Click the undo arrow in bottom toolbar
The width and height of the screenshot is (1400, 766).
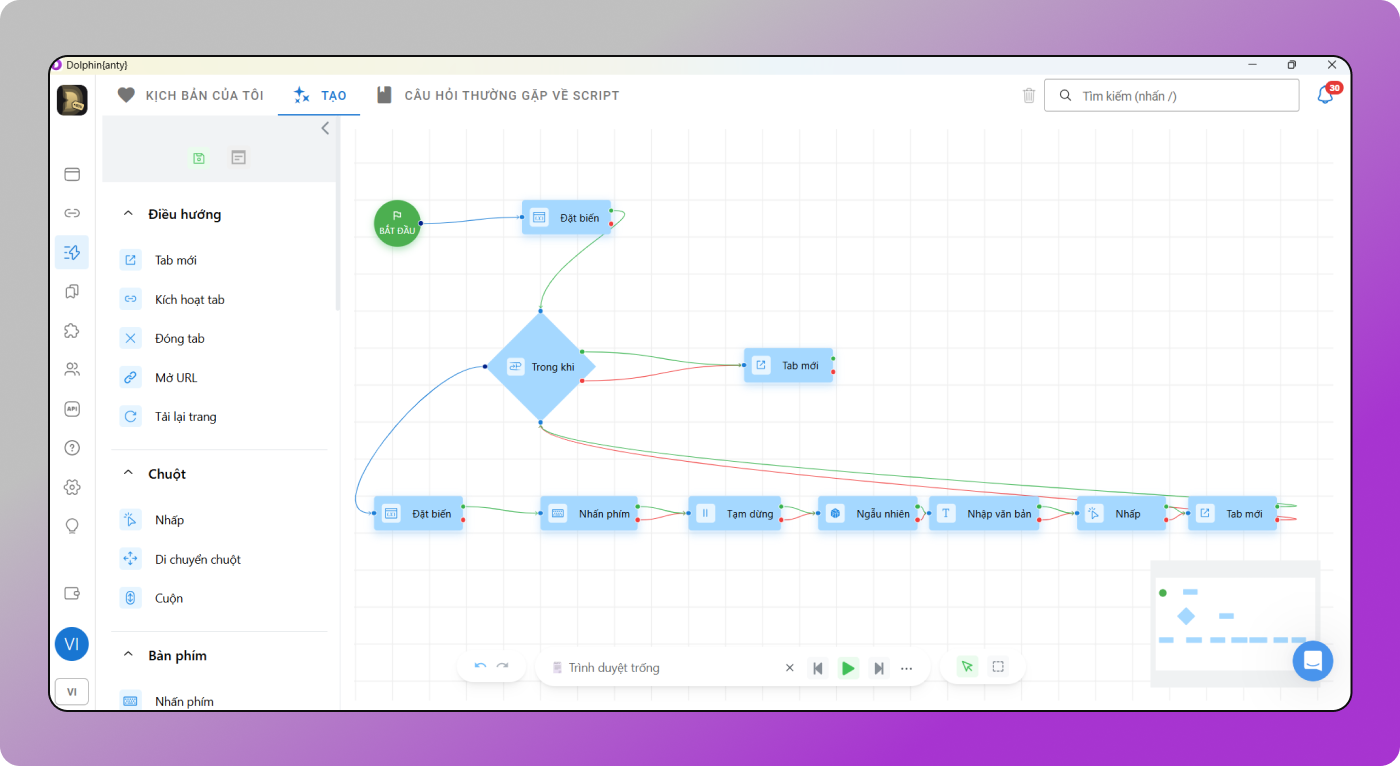(480, 667)
